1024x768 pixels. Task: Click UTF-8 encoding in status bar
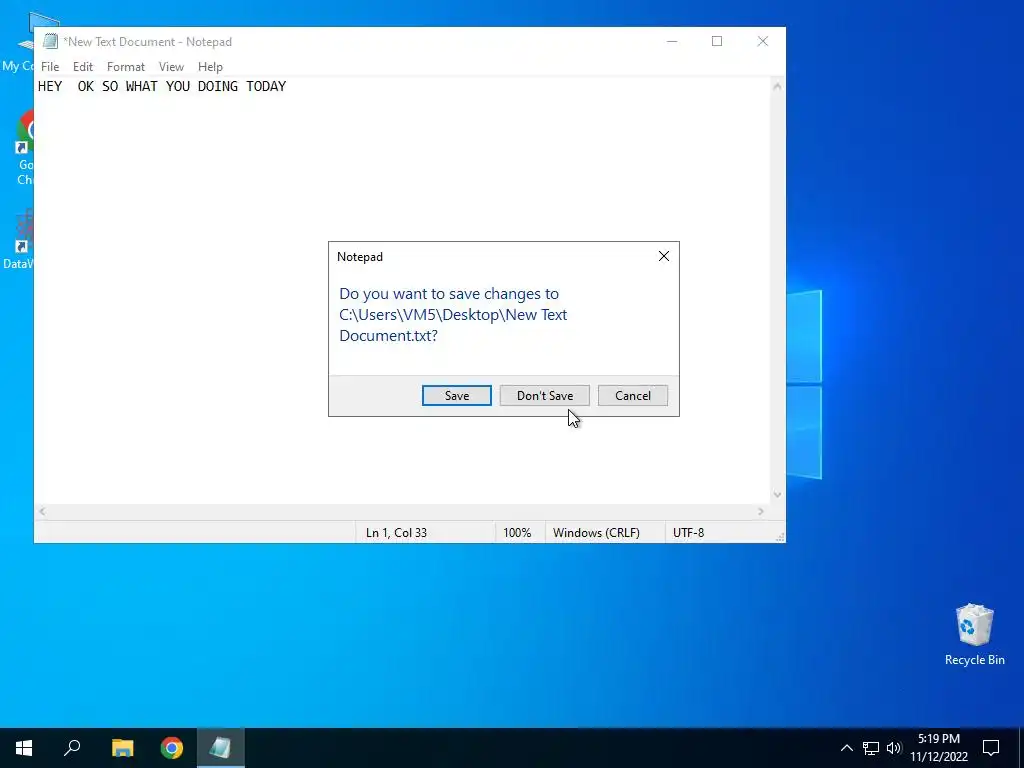688,532
